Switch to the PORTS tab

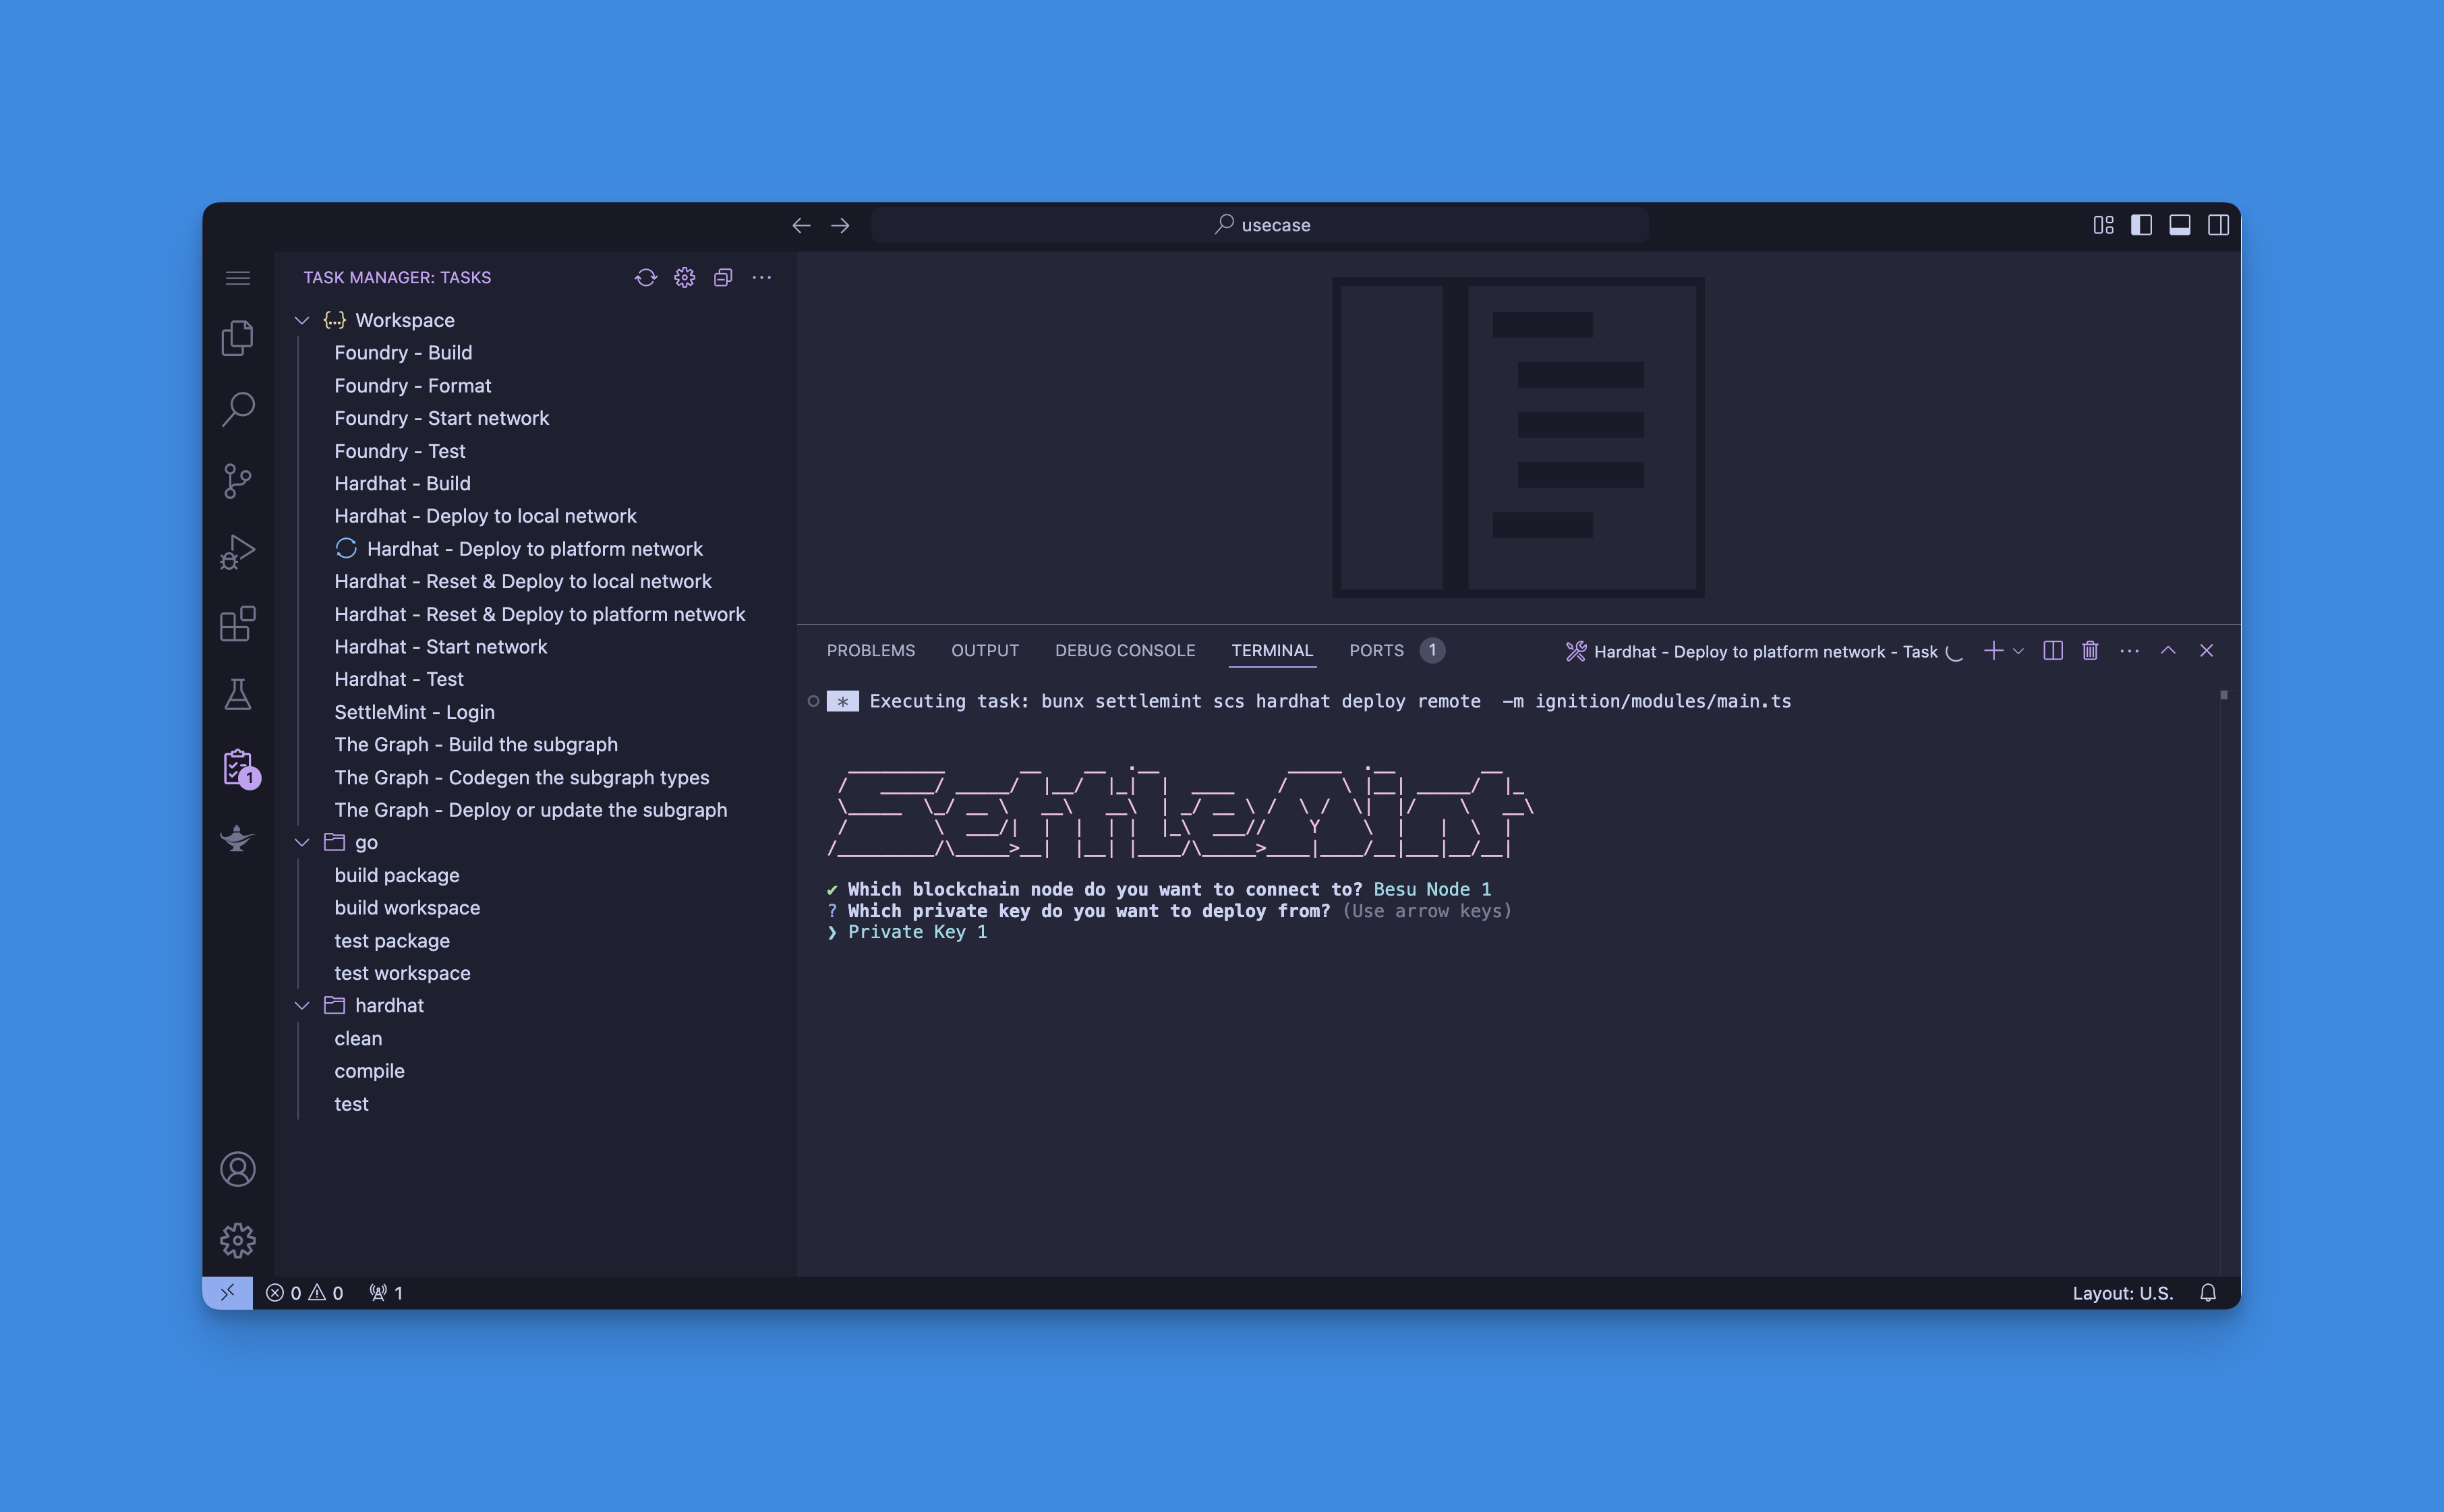(x=1377, y=649)
